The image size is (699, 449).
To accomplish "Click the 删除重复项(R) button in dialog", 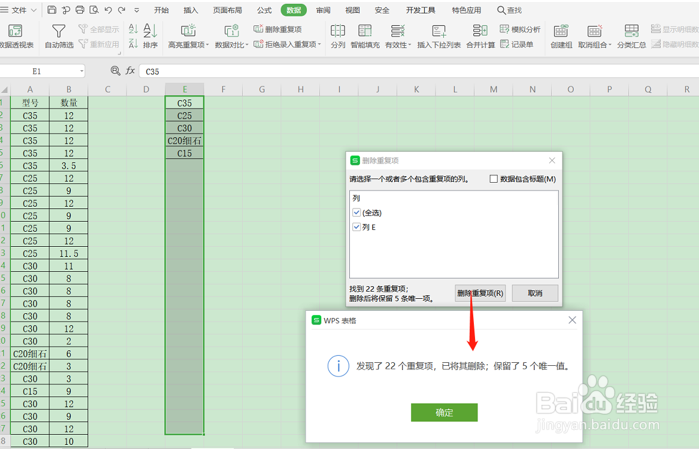I will pyautogui.click(x=480, y=293).
